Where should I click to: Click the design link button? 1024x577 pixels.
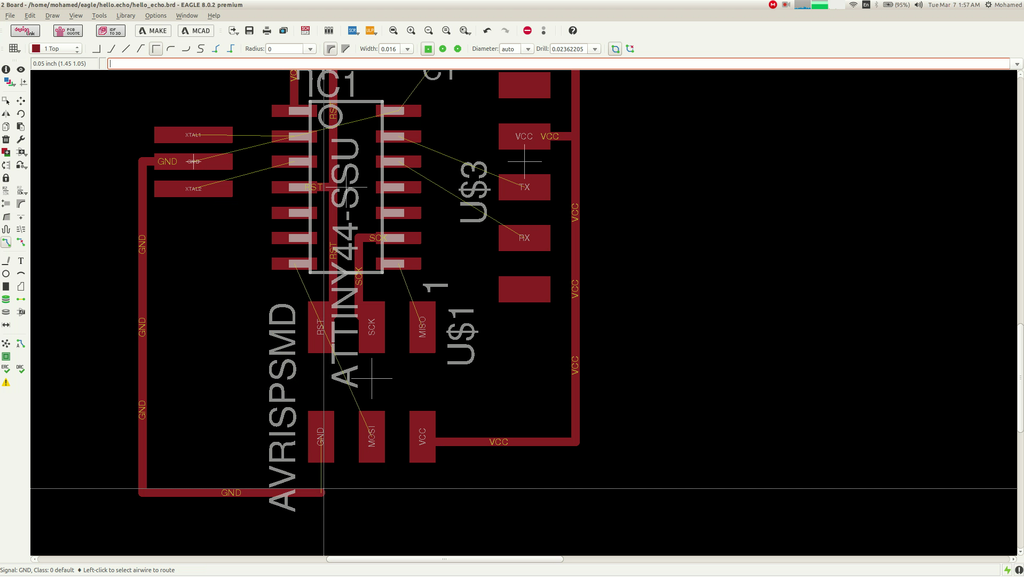[x=25, y=31]
